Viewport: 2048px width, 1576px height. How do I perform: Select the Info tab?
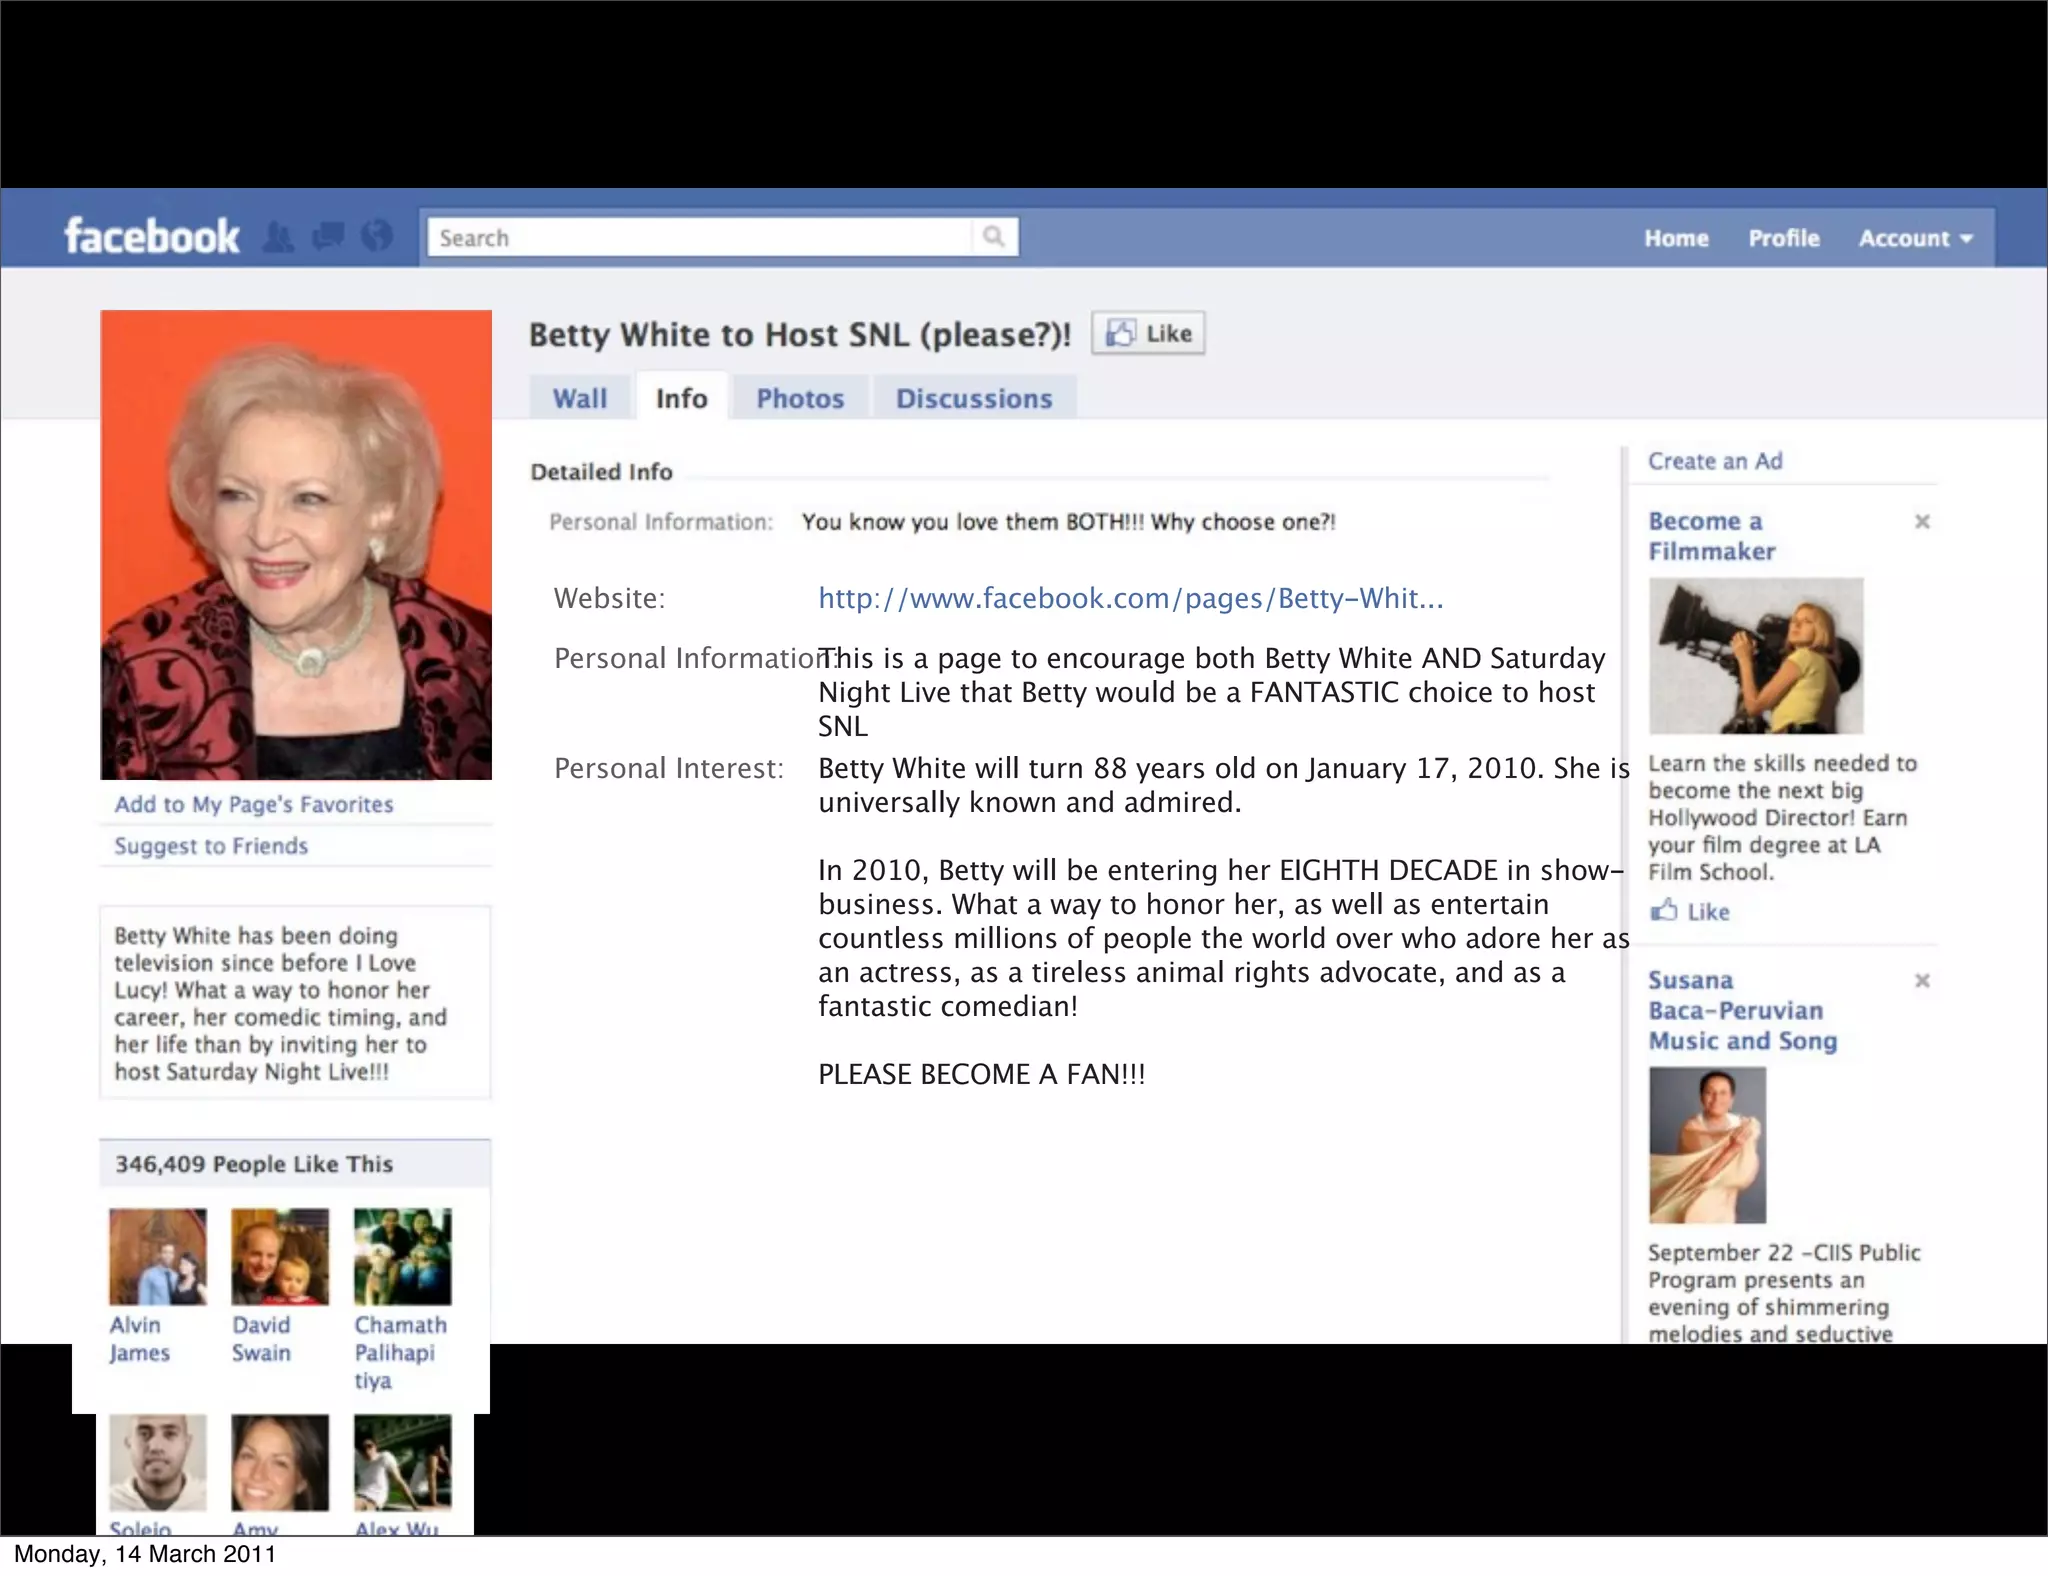tap(682, 398)
